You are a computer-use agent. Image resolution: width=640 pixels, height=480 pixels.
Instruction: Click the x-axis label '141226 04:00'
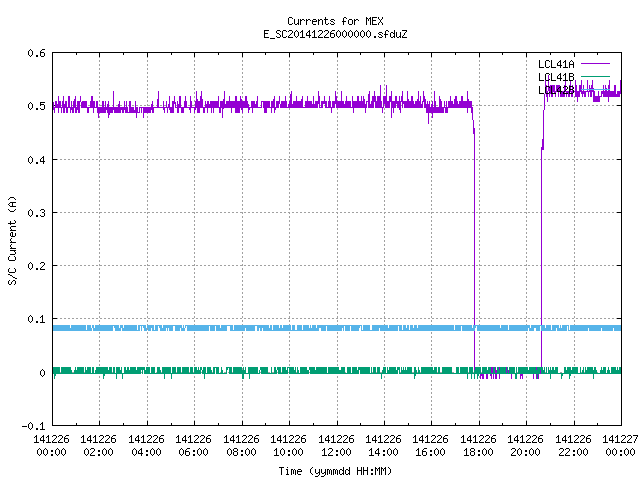point(146,445)
